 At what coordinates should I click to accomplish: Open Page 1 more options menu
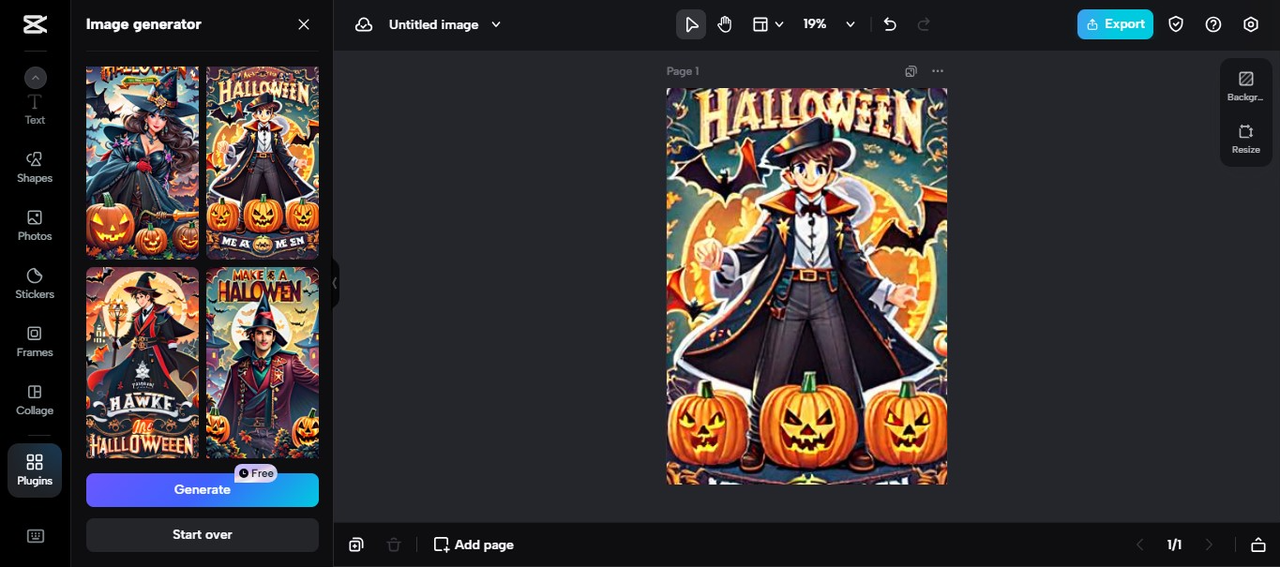pyautogui.click(x=937, y=71)
